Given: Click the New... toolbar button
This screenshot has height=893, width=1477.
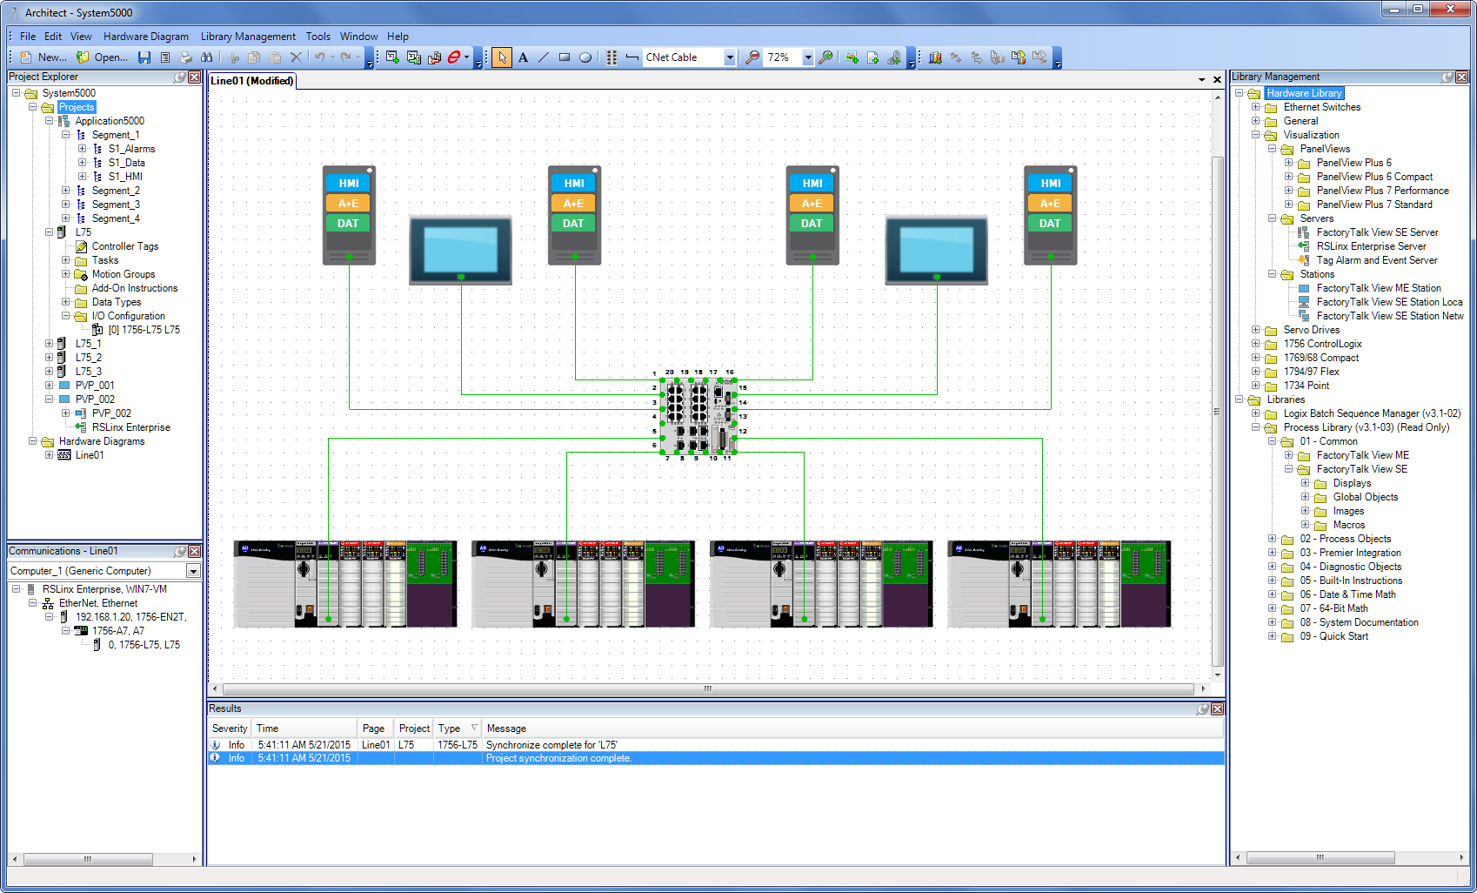Looking at the screenshot, I should 43,58.
